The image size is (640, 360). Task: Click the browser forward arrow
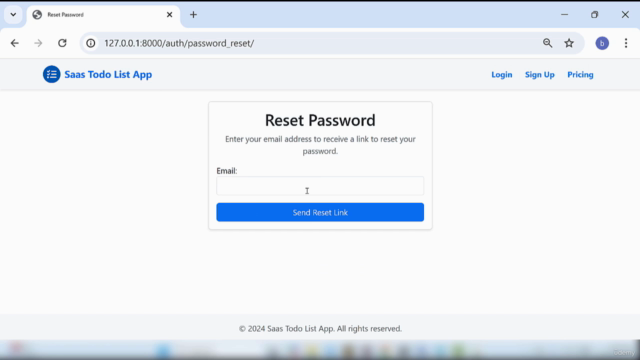click(38, 43)
